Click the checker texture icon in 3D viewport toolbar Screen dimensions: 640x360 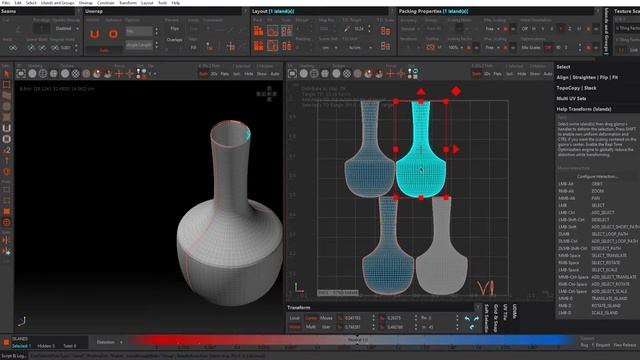[x=76, y=73]
